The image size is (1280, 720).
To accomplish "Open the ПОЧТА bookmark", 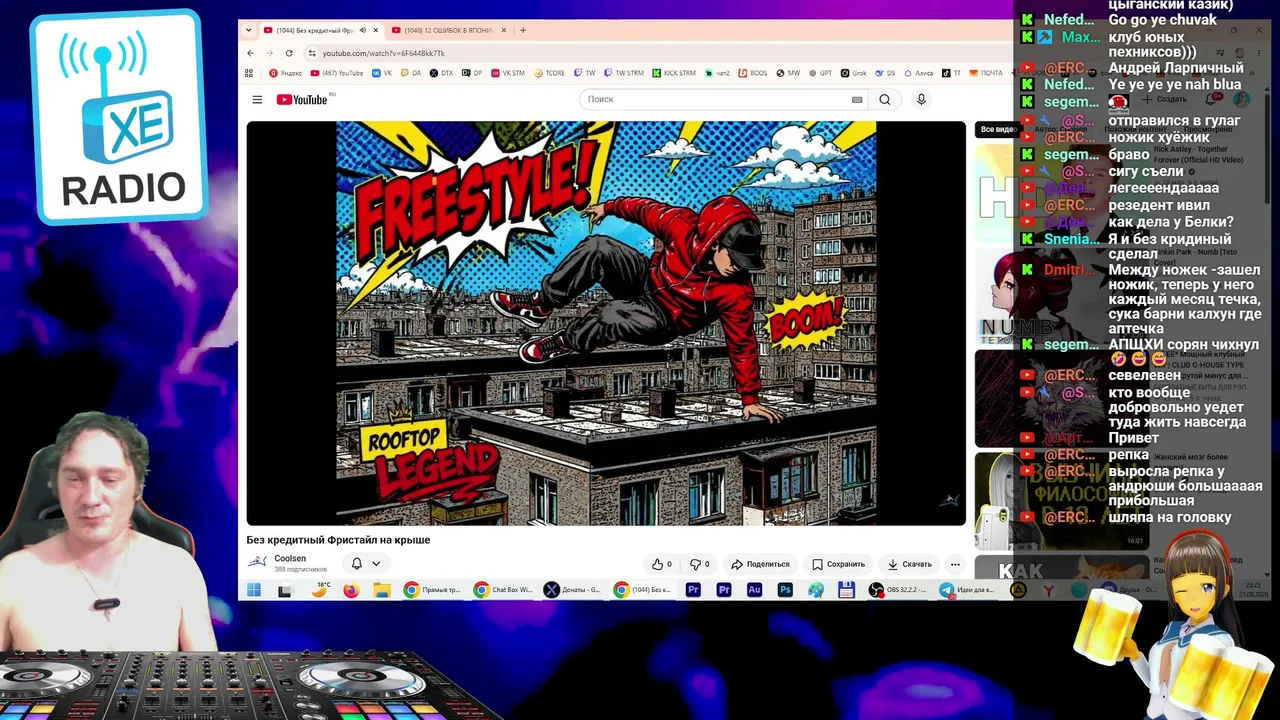I will coord(986,73).
